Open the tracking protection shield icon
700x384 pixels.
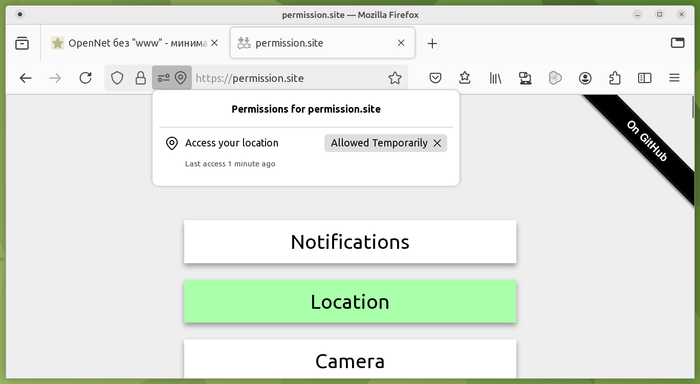(x=117, y=78)
